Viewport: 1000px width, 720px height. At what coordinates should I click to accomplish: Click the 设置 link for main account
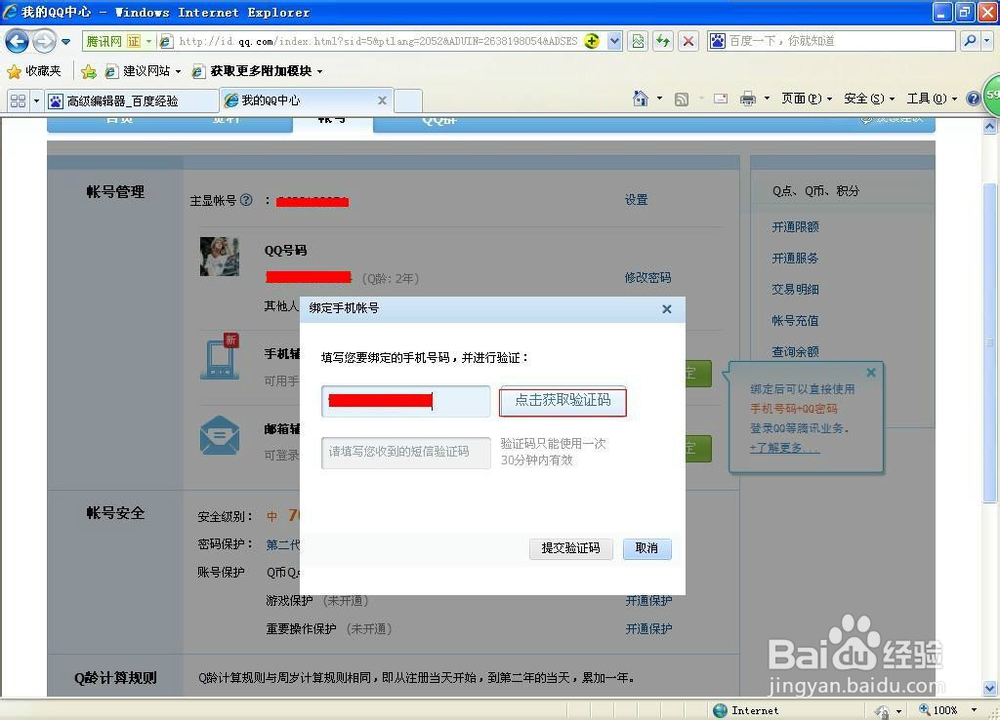pyautogui.click(x=636, y=200)
